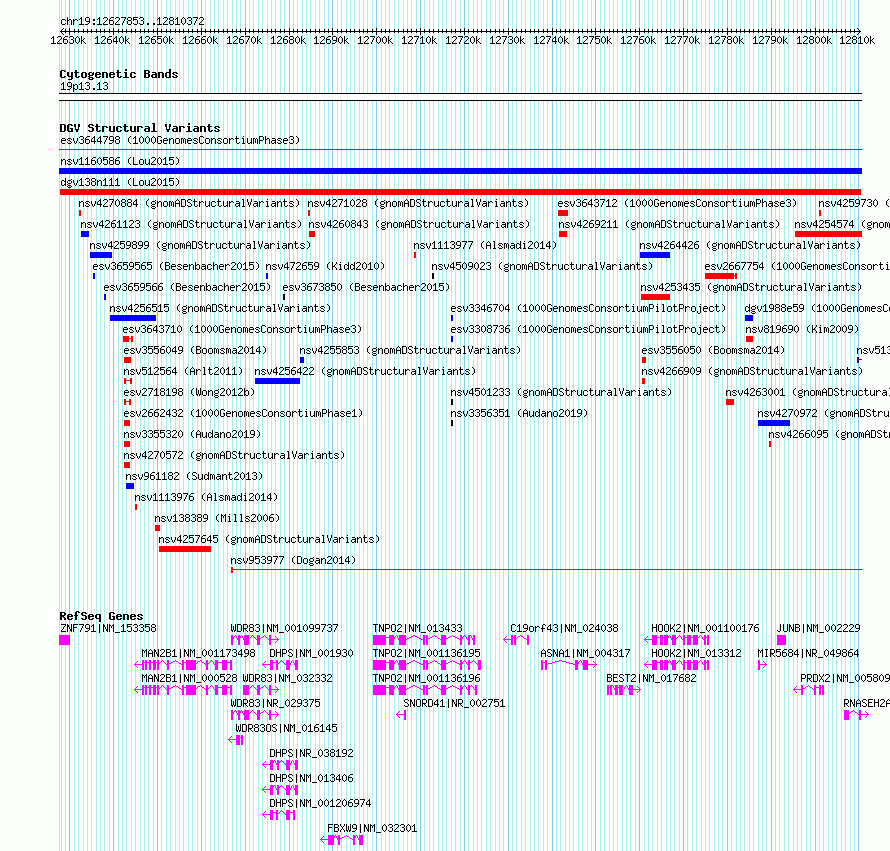Select the MAN2B1|NM_001173498 gene glyph

(x=183, y=665)
